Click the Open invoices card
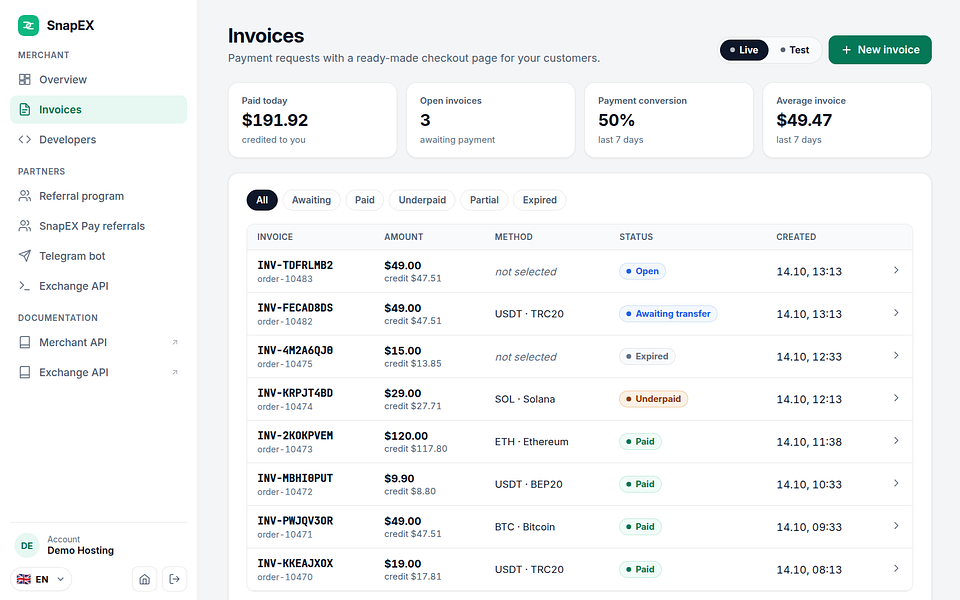Screen dimensions: 960x600 [490, 120]
